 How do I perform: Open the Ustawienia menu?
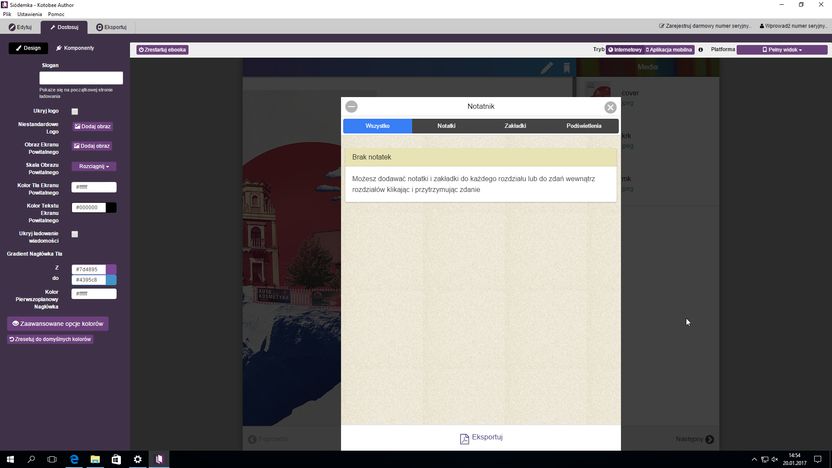[29, 14]
